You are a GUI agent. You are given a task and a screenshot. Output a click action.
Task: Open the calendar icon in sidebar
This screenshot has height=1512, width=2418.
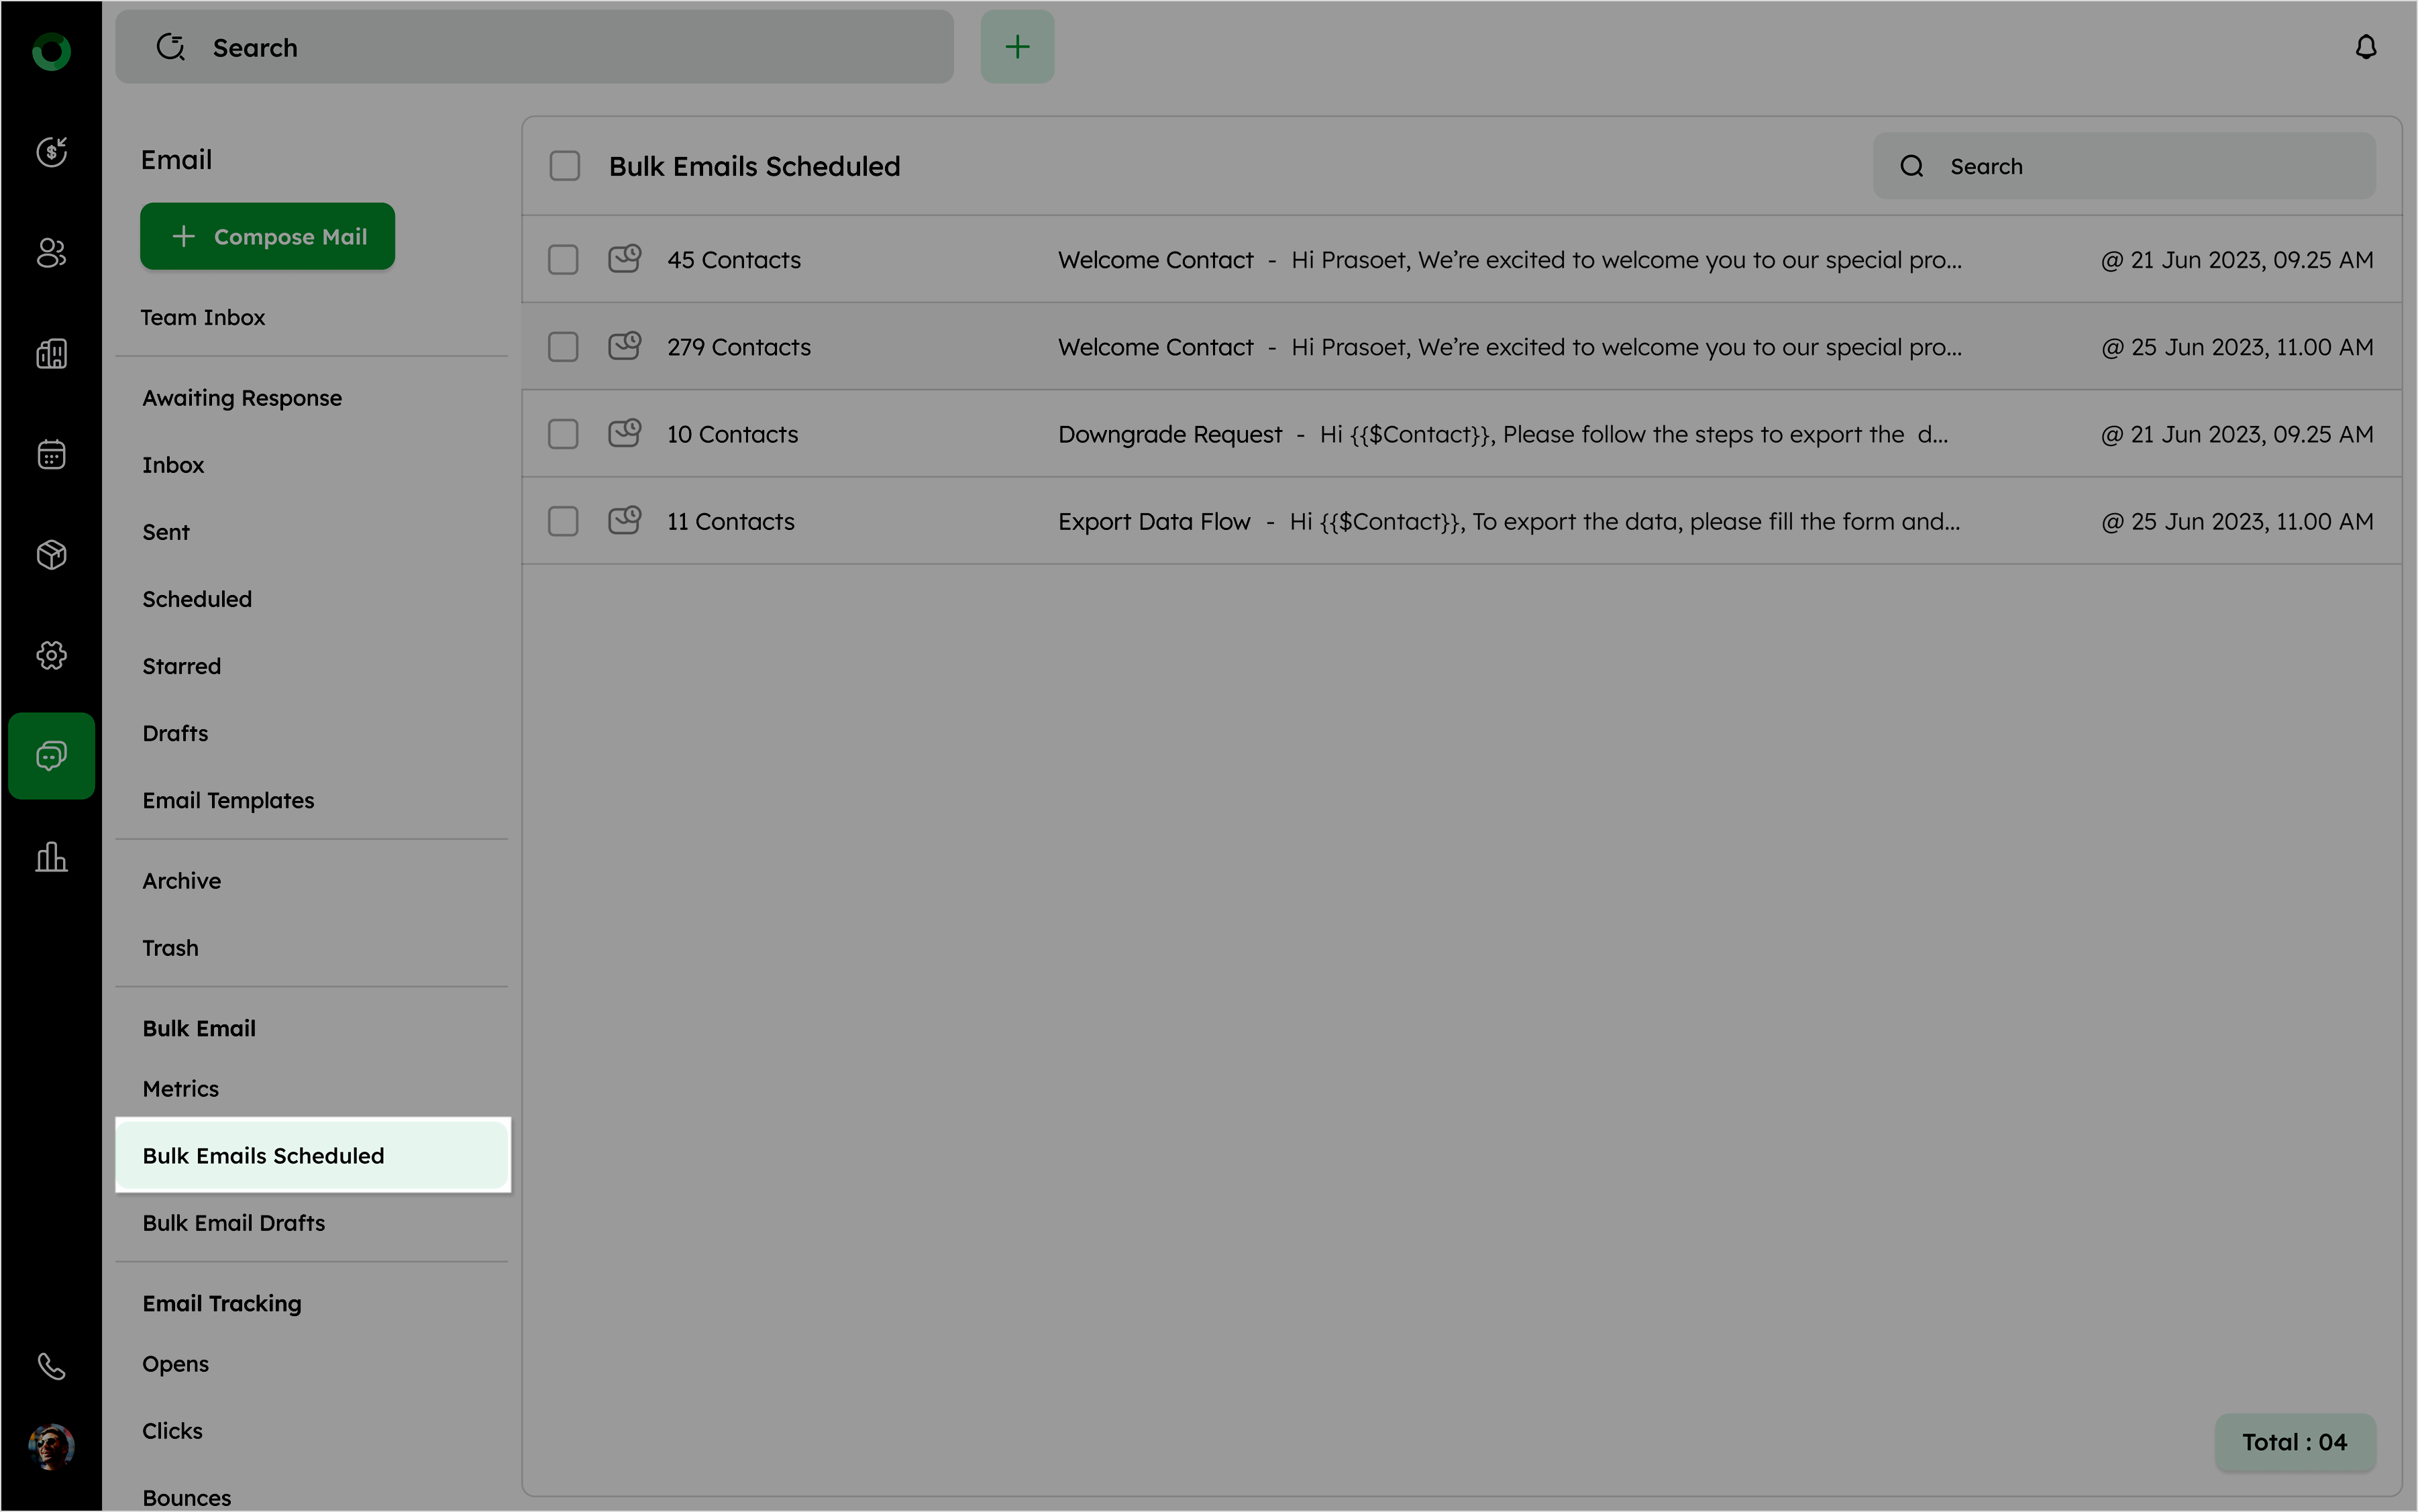pos(51,454)
